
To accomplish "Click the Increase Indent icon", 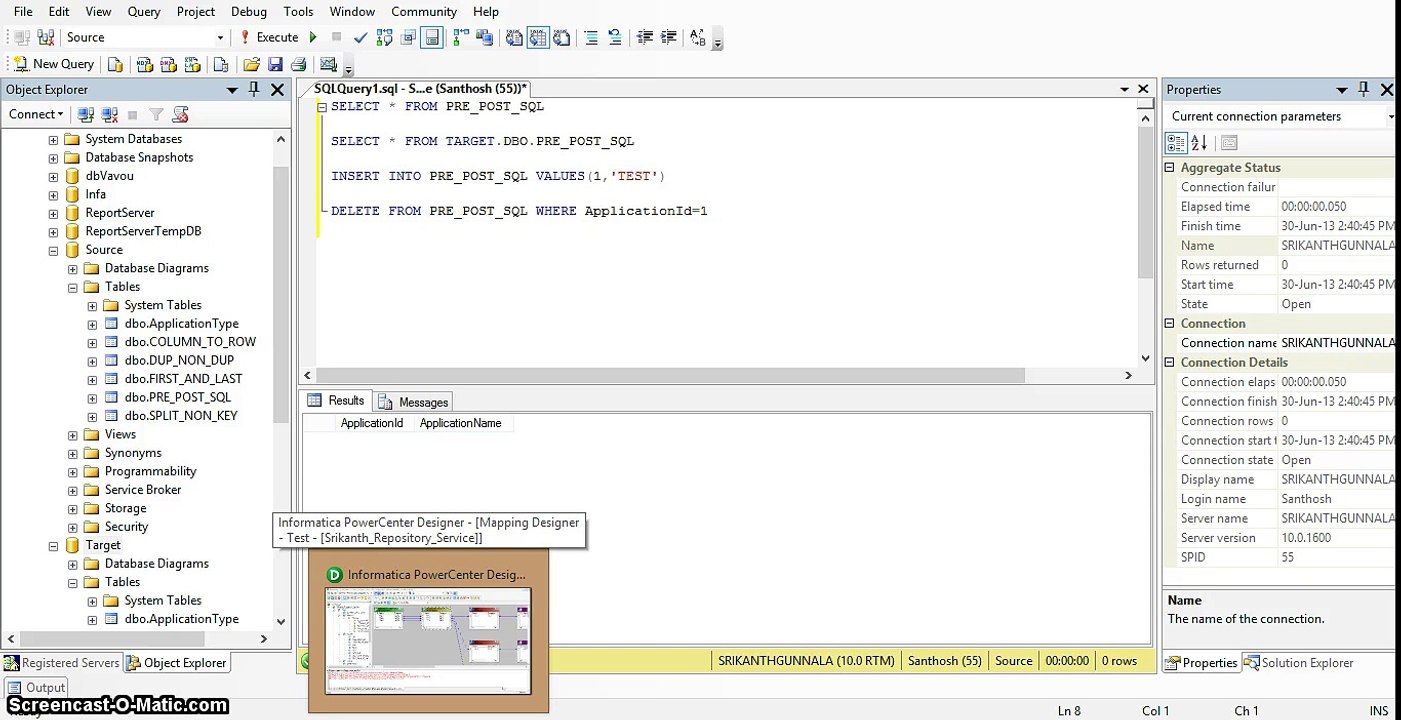I will pyautogui.click(x=669, y=37).
